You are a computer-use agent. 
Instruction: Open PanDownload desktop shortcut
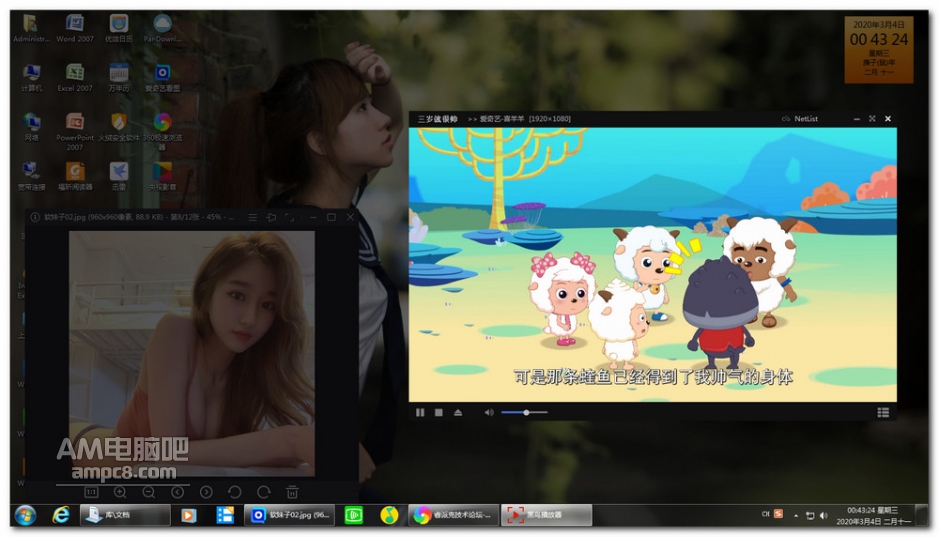pos(162,28)
